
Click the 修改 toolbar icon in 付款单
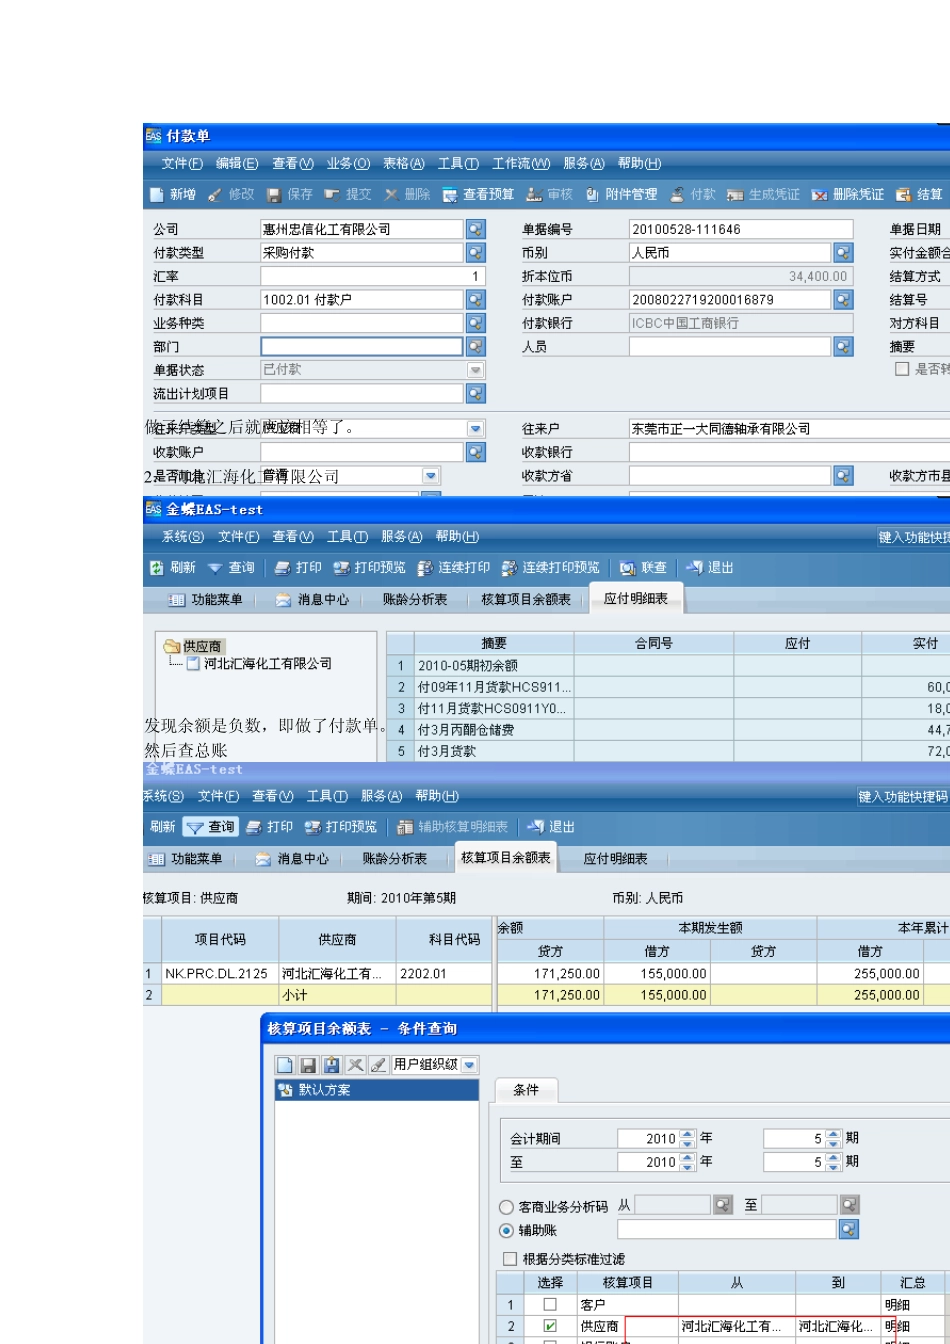[x=215, y=195]
